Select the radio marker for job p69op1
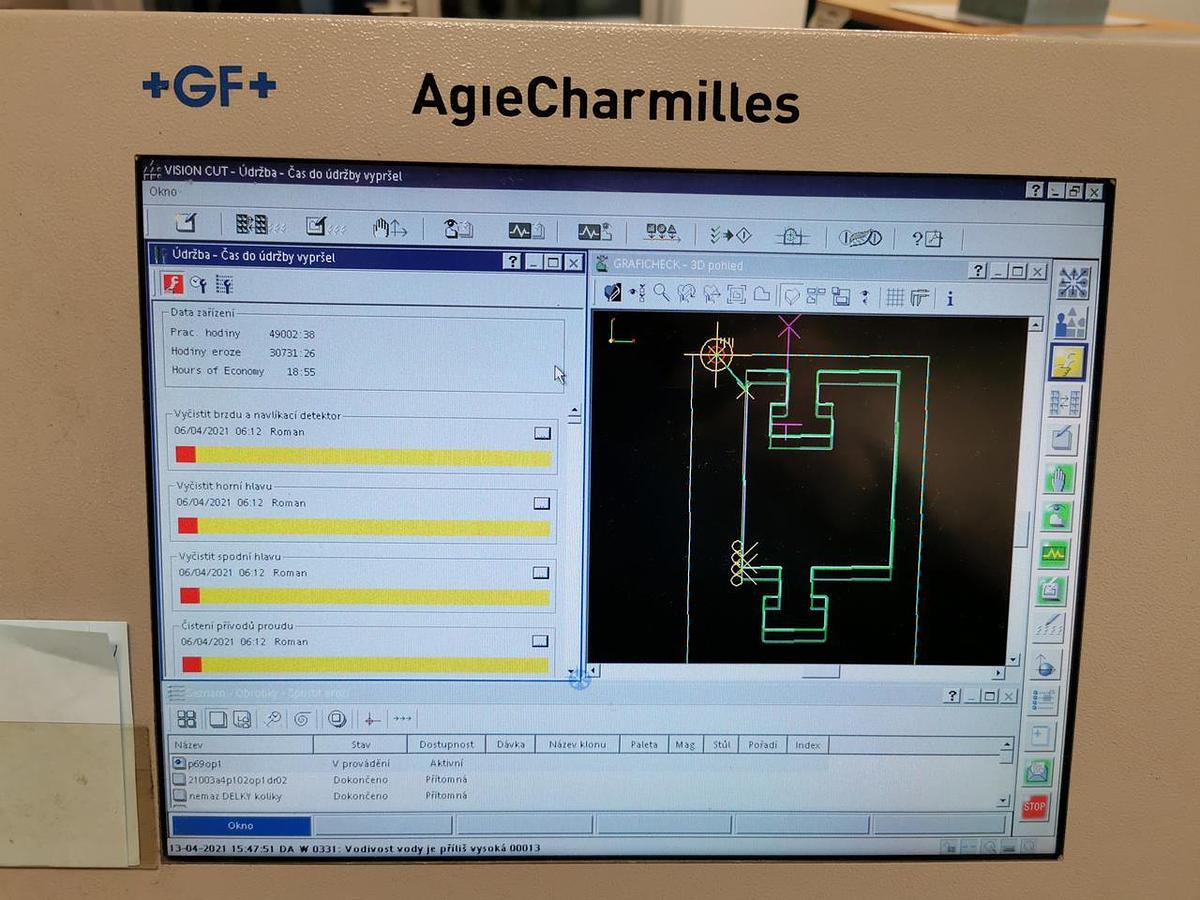This screenshot has height=900, width=1200. [180, 763]
